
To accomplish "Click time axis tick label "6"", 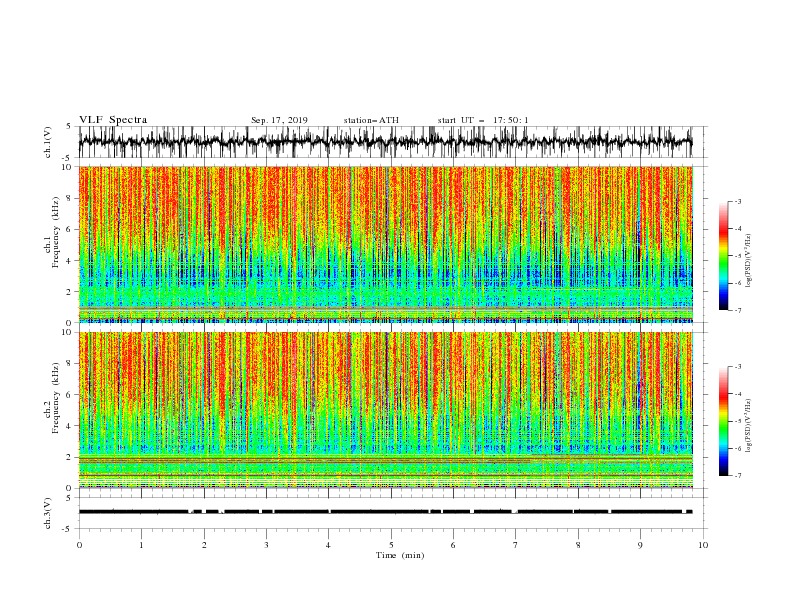I will pyautogui.click(x=453, y=545).
